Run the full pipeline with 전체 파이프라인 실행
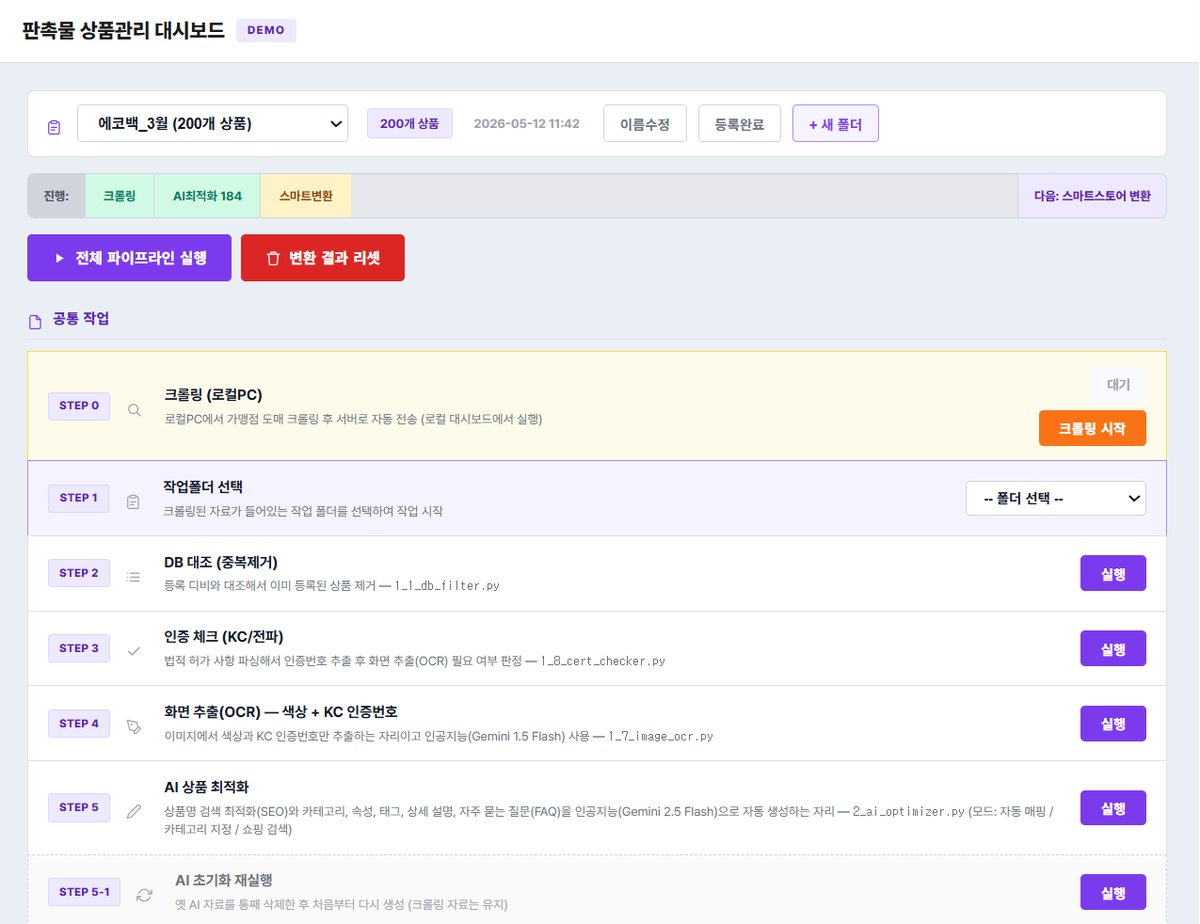Screen dimensions: 1200x924 point(129,258)
